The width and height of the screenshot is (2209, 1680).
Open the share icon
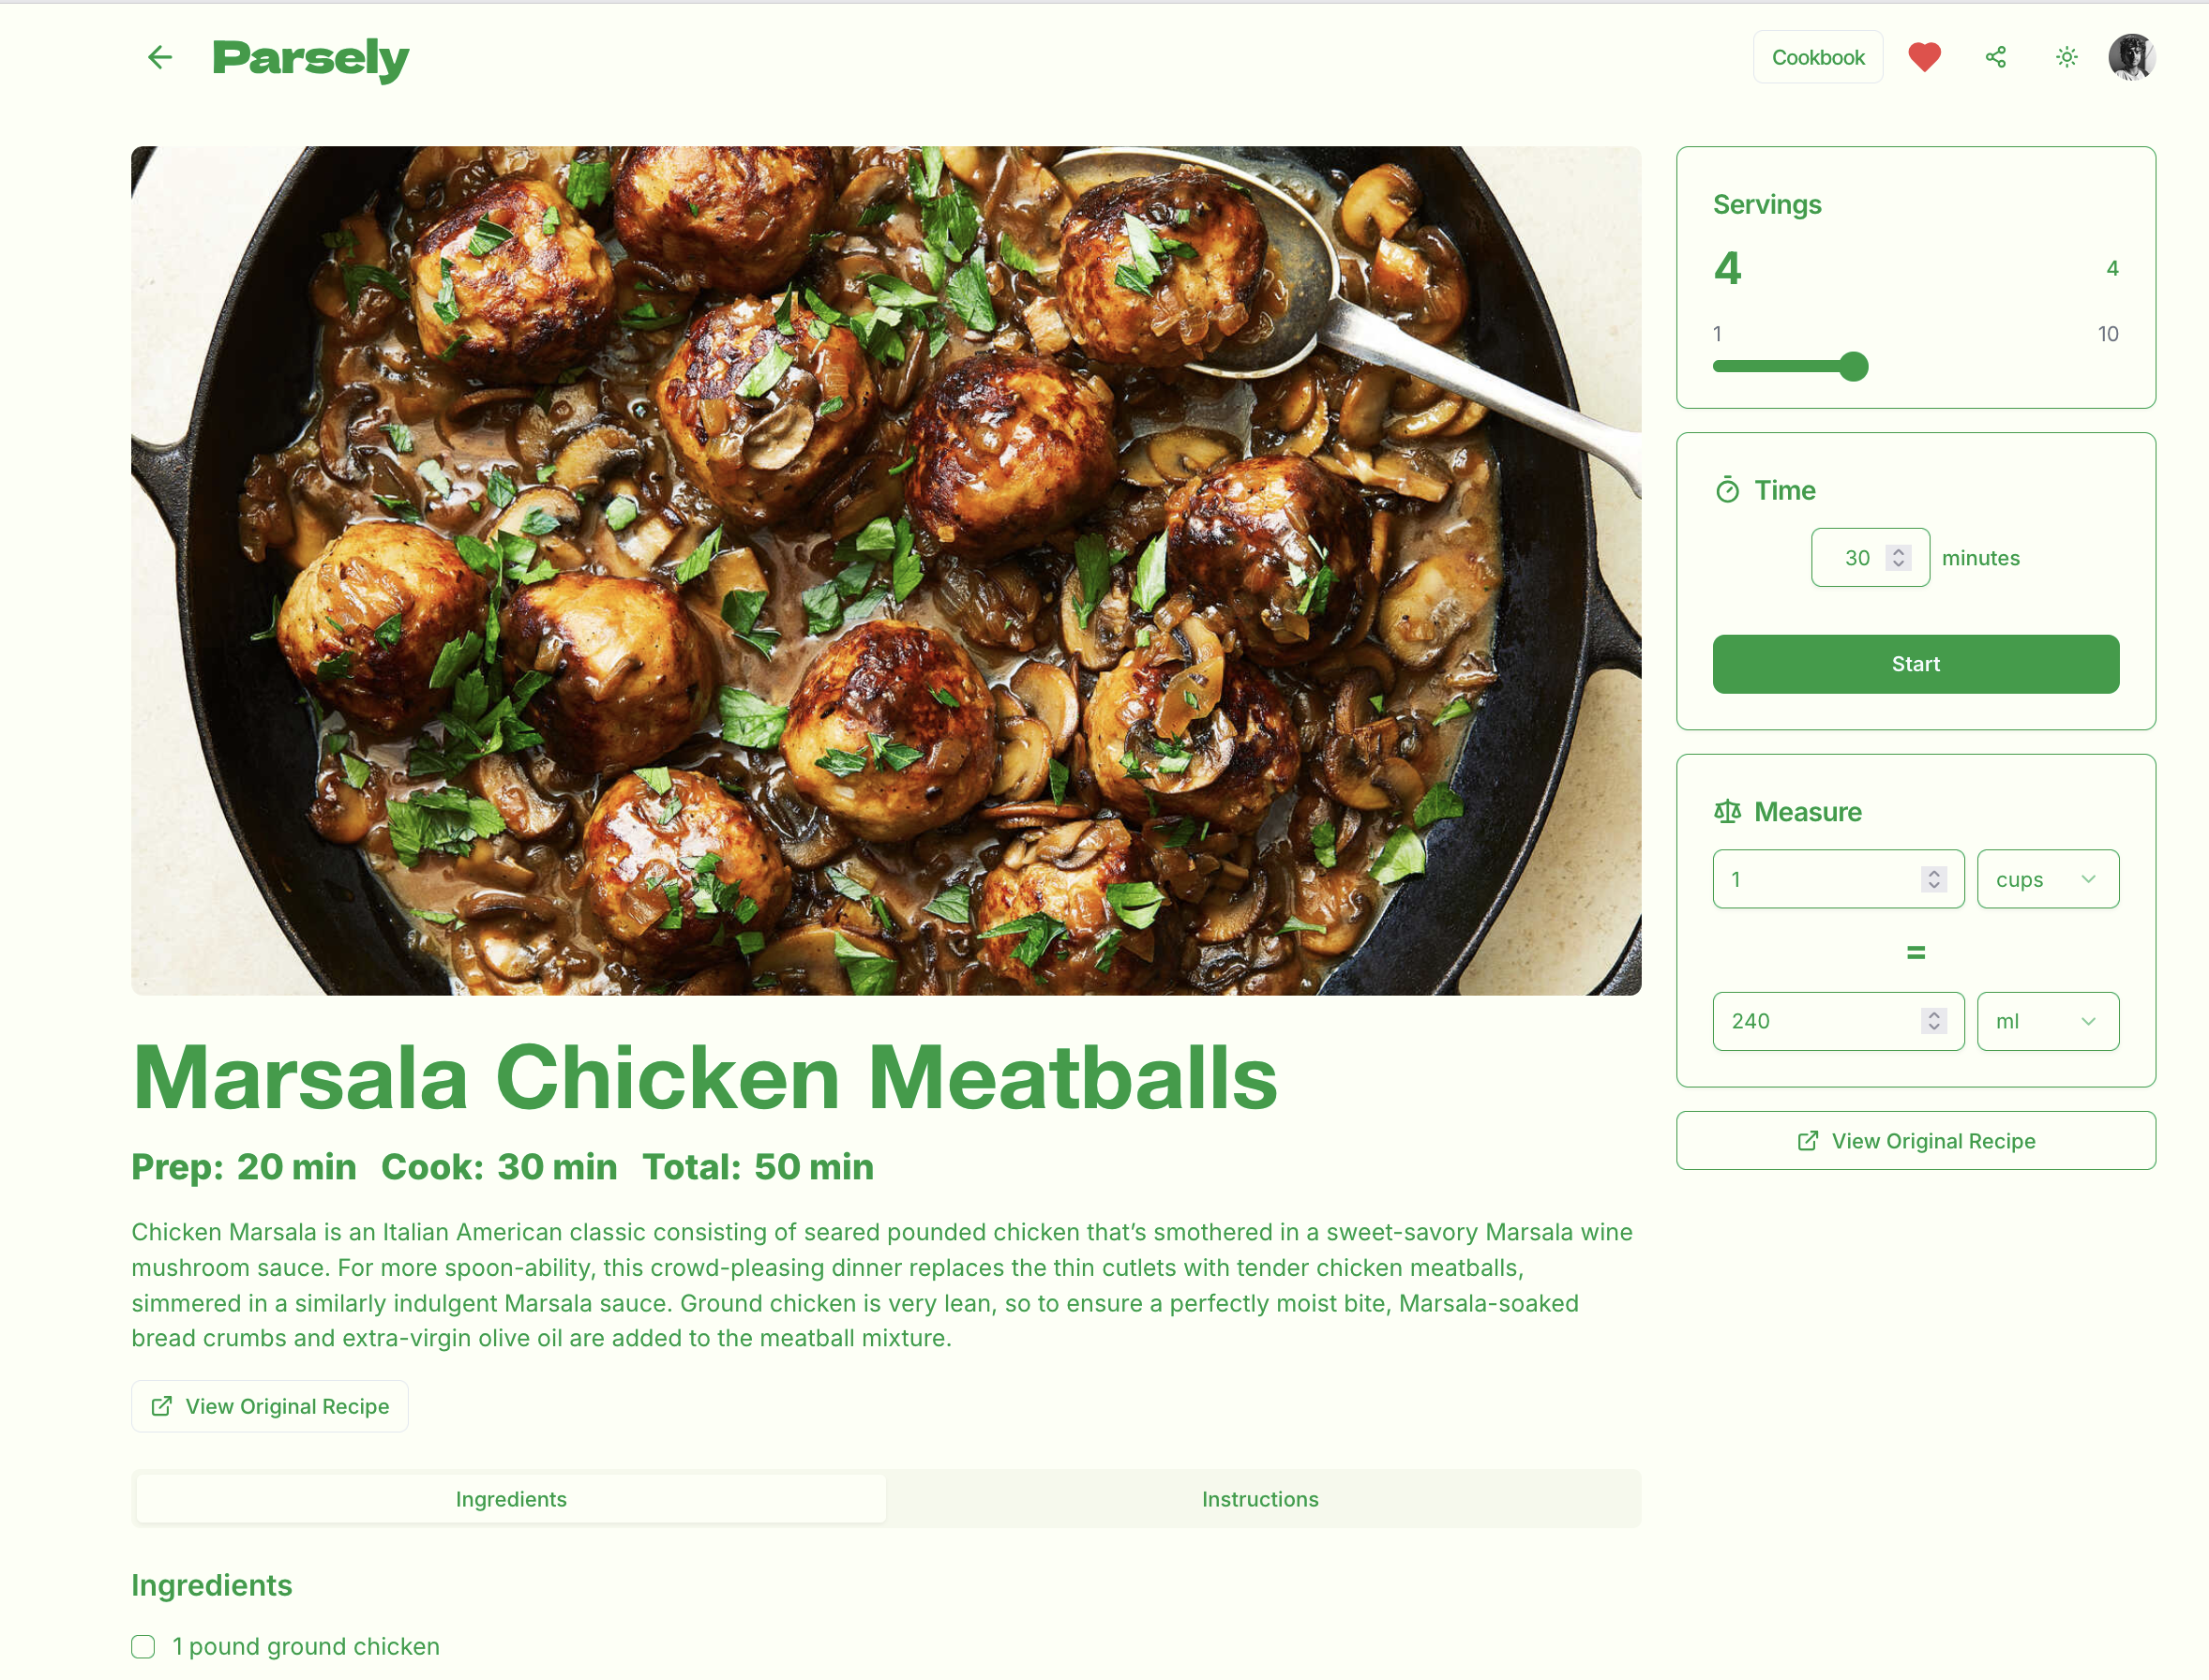coord(1995,57)
